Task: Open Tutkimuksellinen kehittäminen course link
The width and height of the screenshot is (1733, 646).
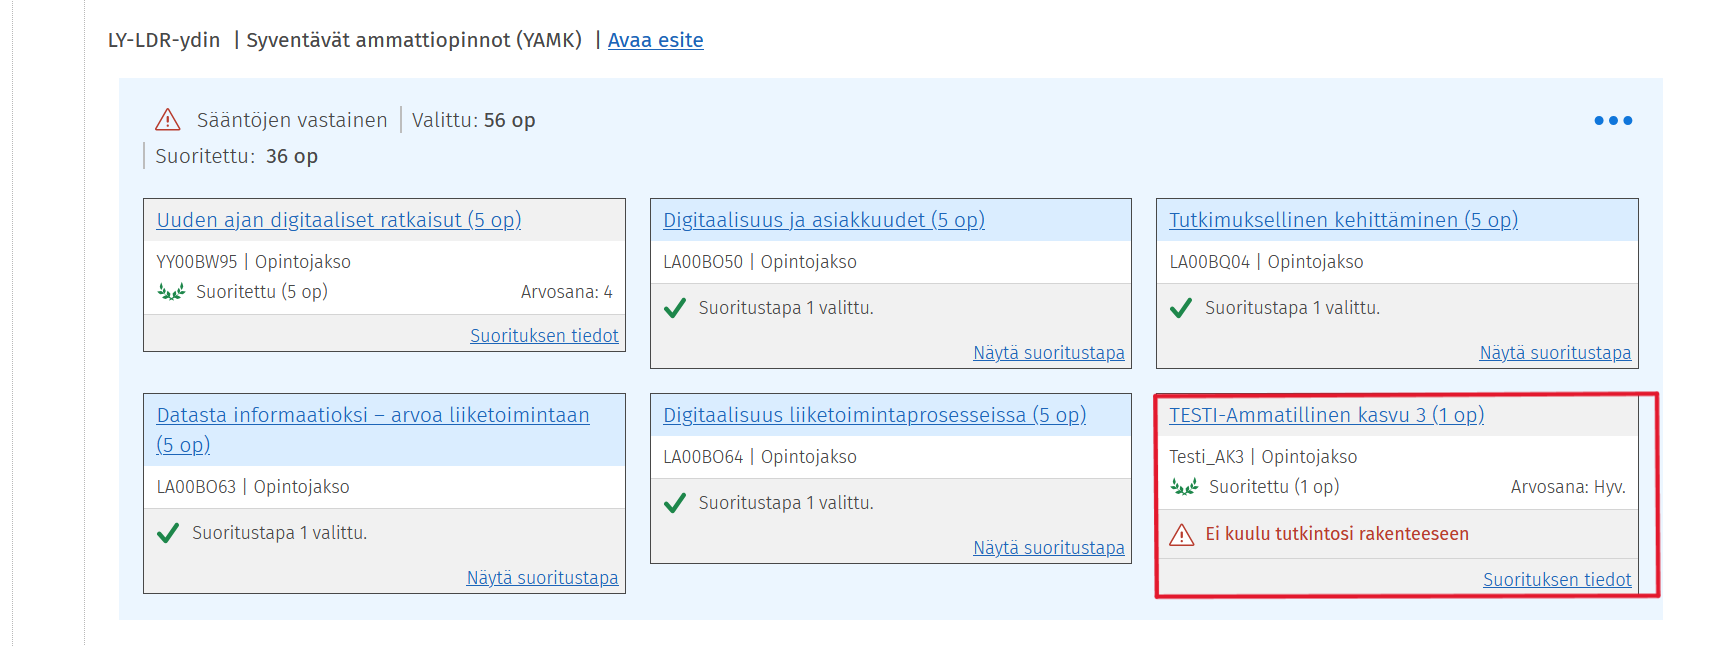Action: coord(1343,220)
